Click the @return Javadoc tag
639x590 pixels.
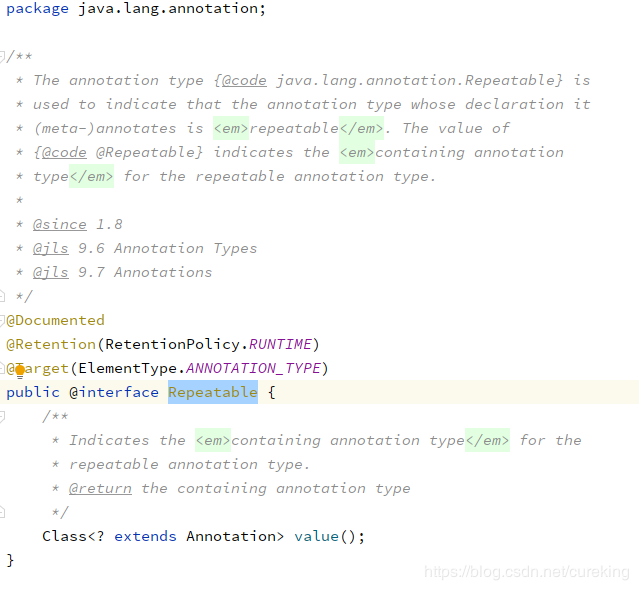point(100,488)
